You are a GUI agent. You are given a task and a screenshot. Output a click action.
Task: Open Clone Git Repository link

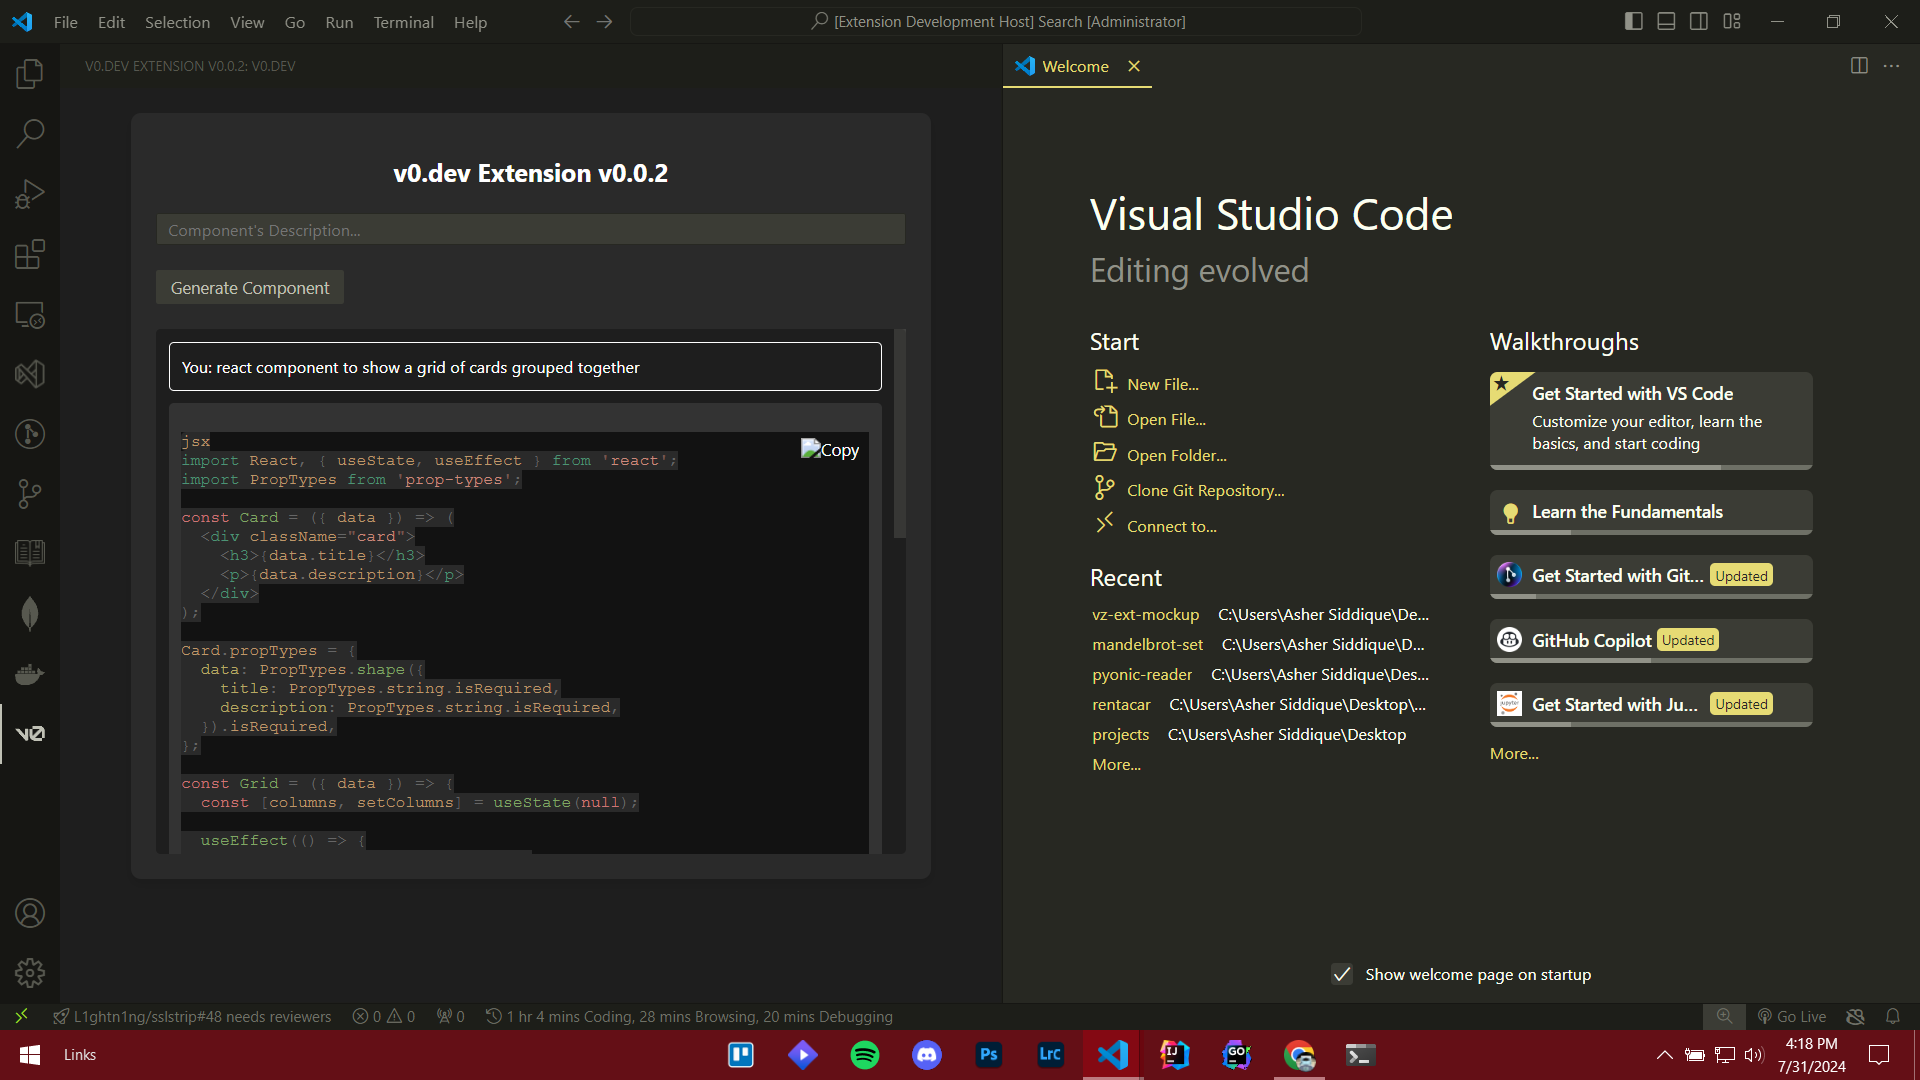[x=1205, y=489]
